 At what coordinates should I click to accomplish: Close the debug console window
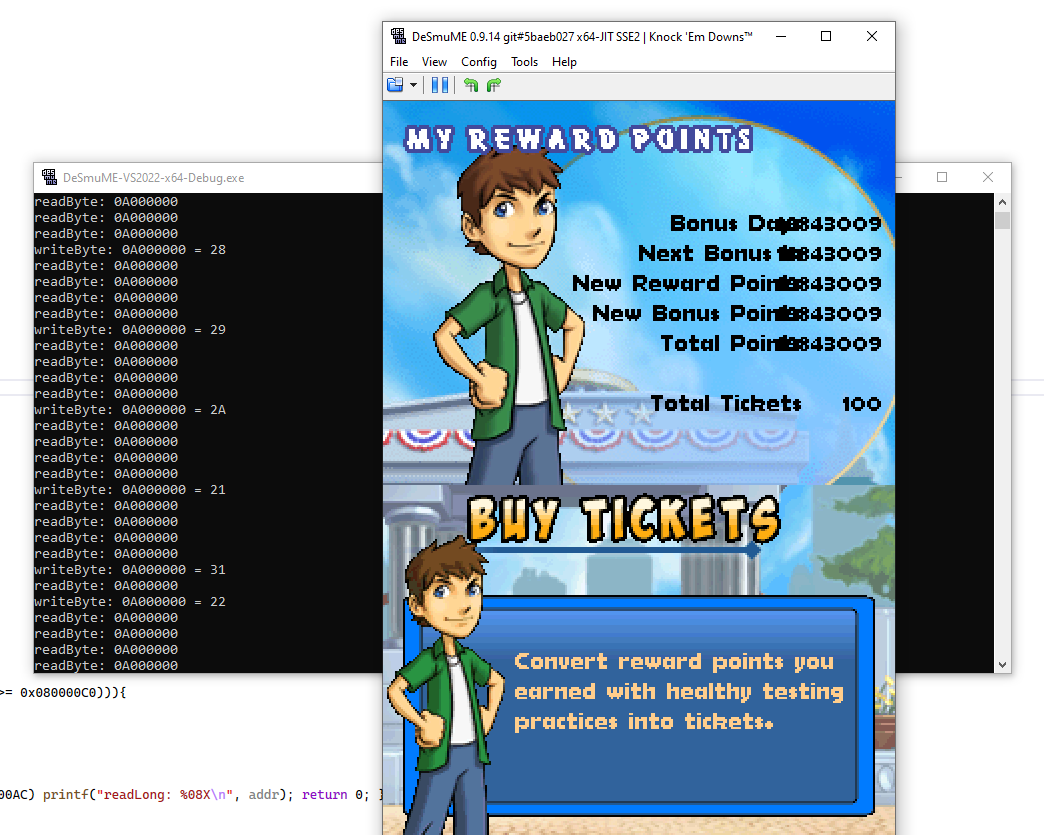[x=988, y=177]
